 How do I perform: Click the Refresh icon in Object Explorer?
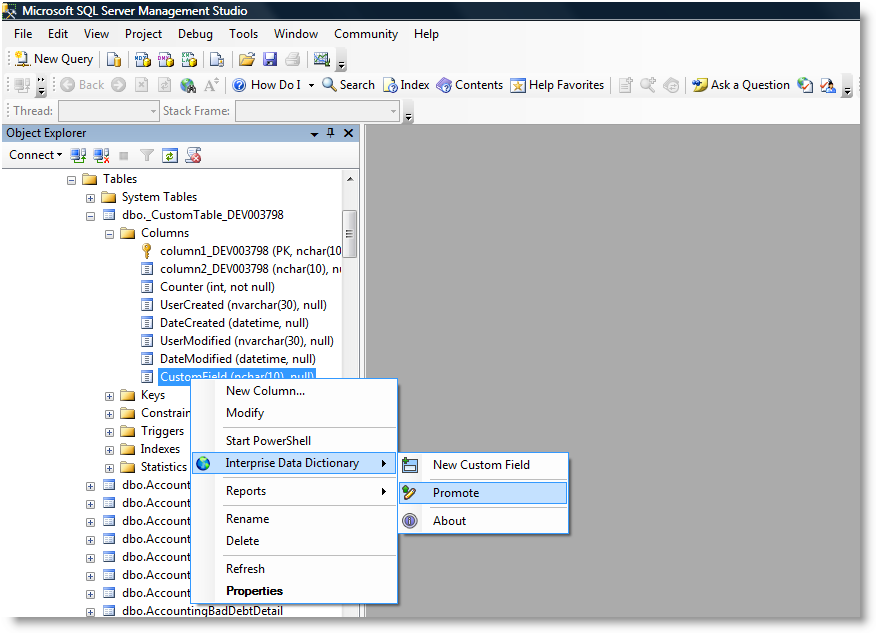point(170,155)
